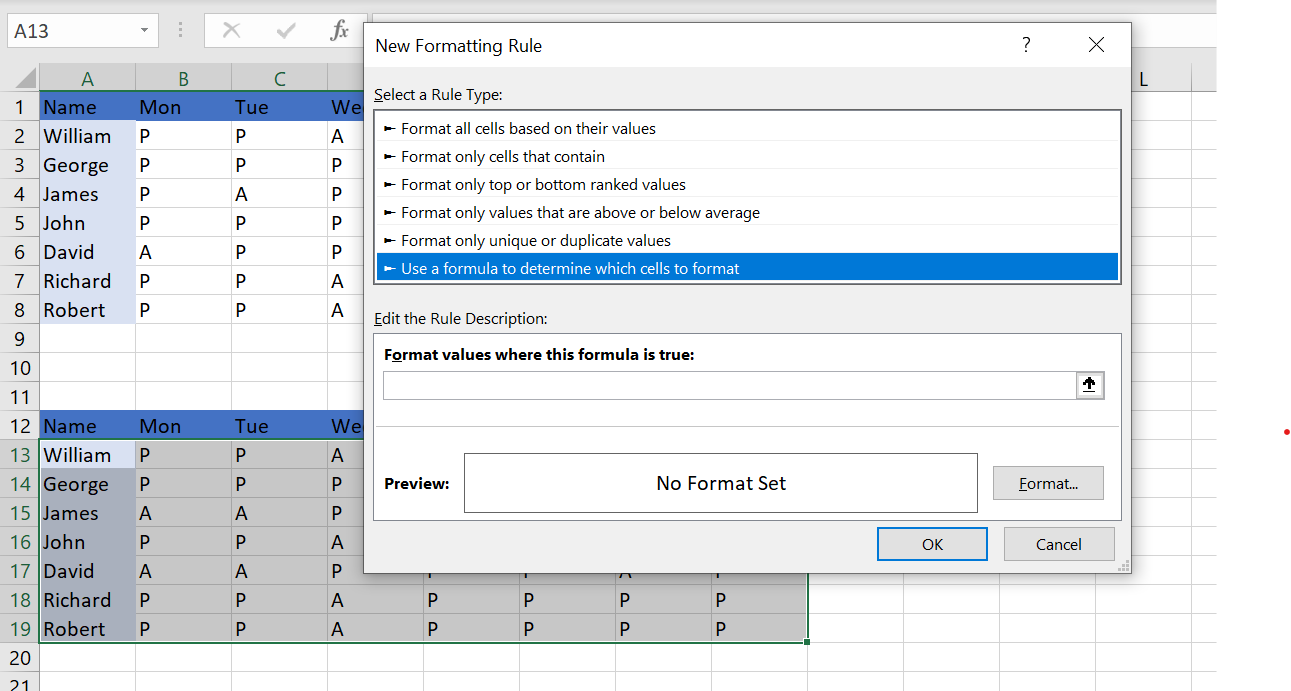Select row 9 header
This screenshot has height=691, width=1291.
(x=20, y=339)
